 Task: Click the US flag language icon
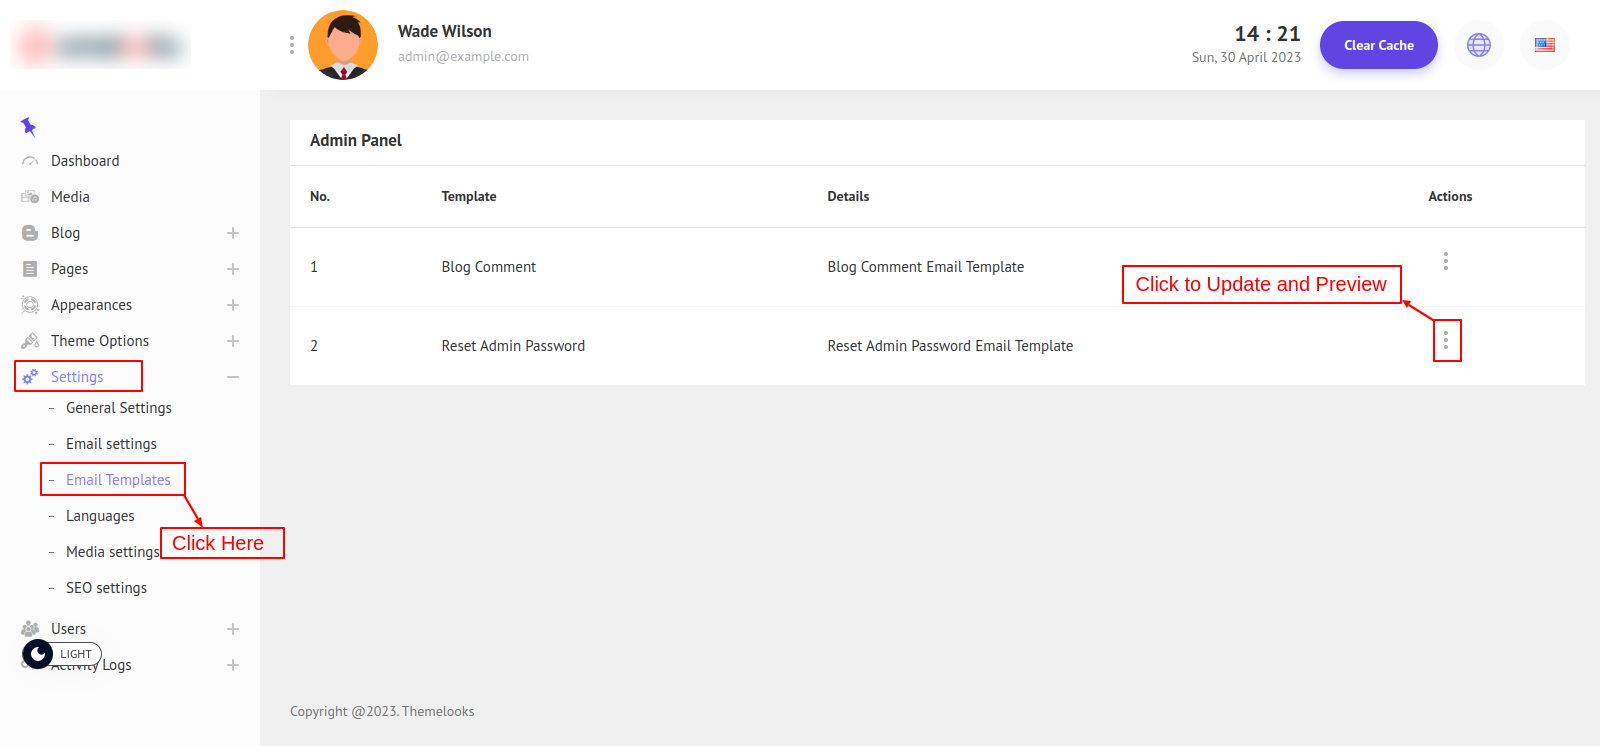coord(1544,45)
